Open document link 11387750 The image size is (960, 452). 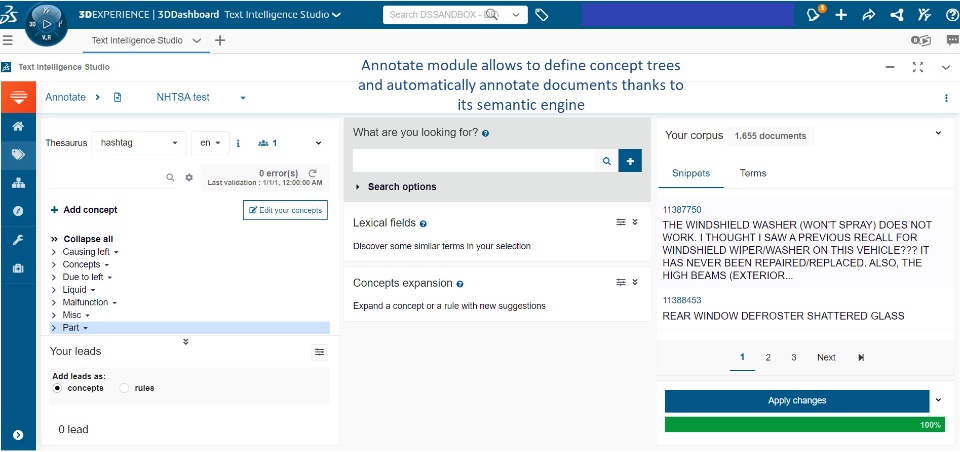[x=681, y=209]
